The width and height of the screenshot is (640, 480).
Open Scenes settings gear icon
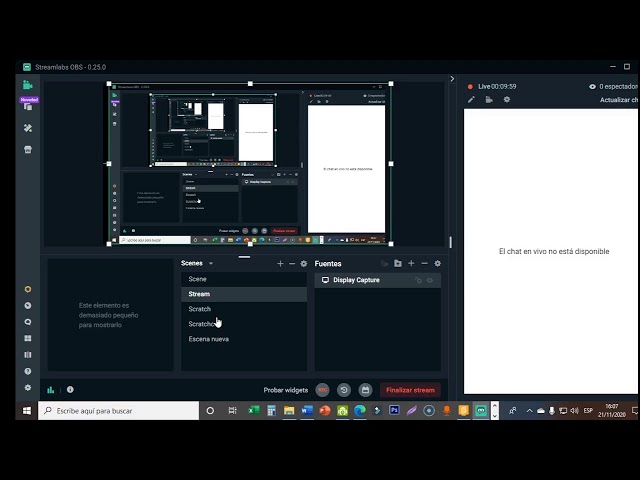pos(304,264)
